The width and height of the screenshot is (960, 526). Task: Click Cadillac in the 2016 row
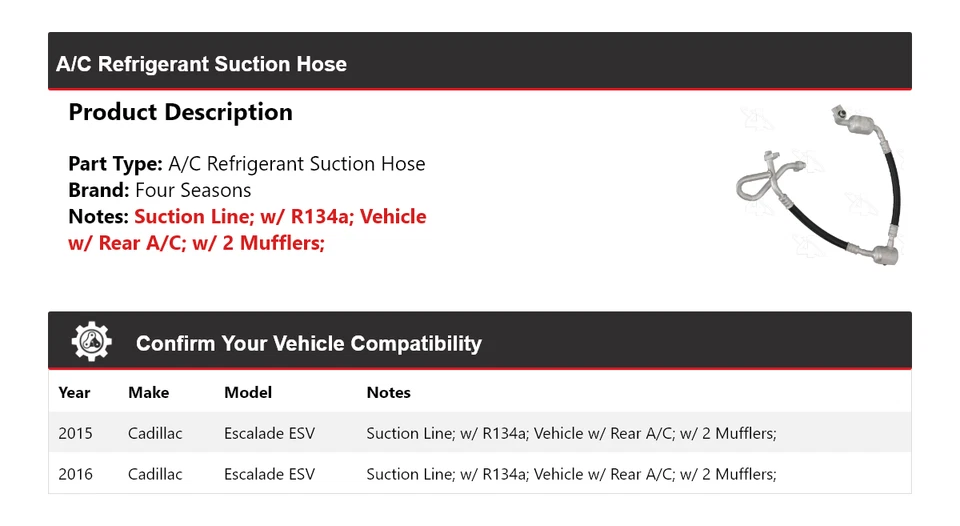coord(155,474)
